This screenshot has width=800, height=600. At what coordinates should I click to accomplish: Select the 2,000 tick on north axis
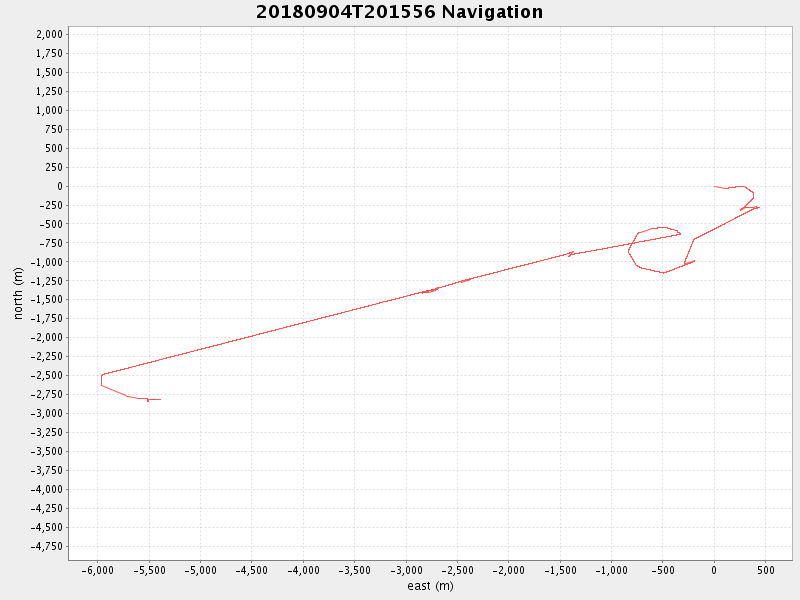click(x=49, y=34)
